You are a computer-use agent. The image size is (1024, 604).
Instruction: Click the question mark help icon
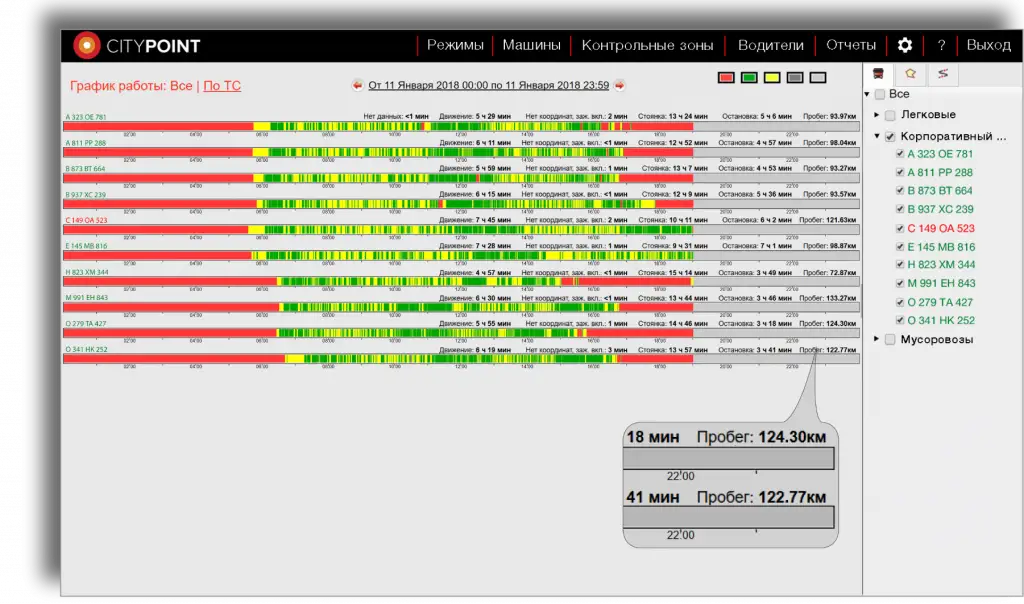pos(941,45)
